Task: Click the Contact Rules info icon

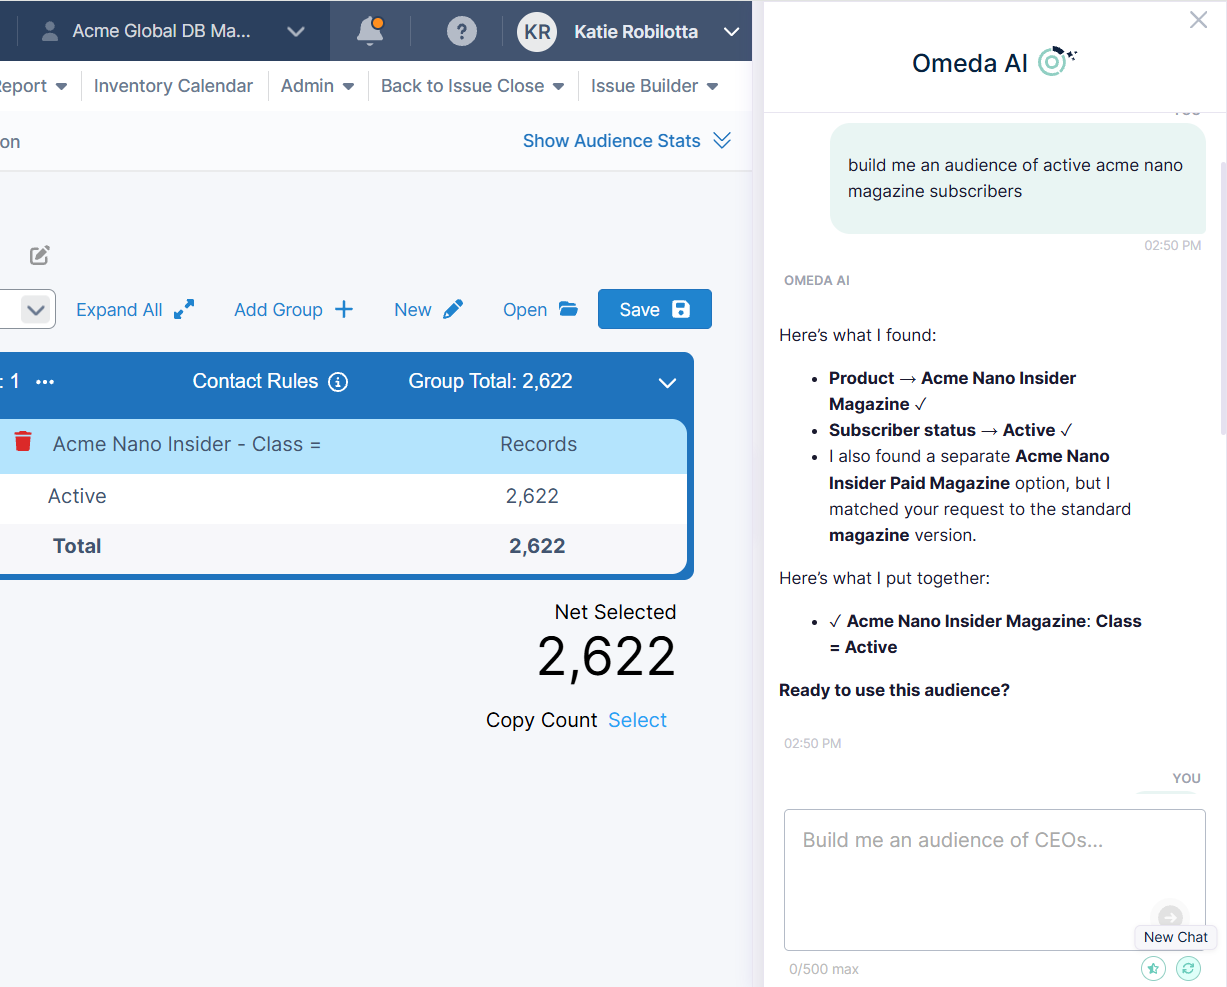Action: point(338,381)
